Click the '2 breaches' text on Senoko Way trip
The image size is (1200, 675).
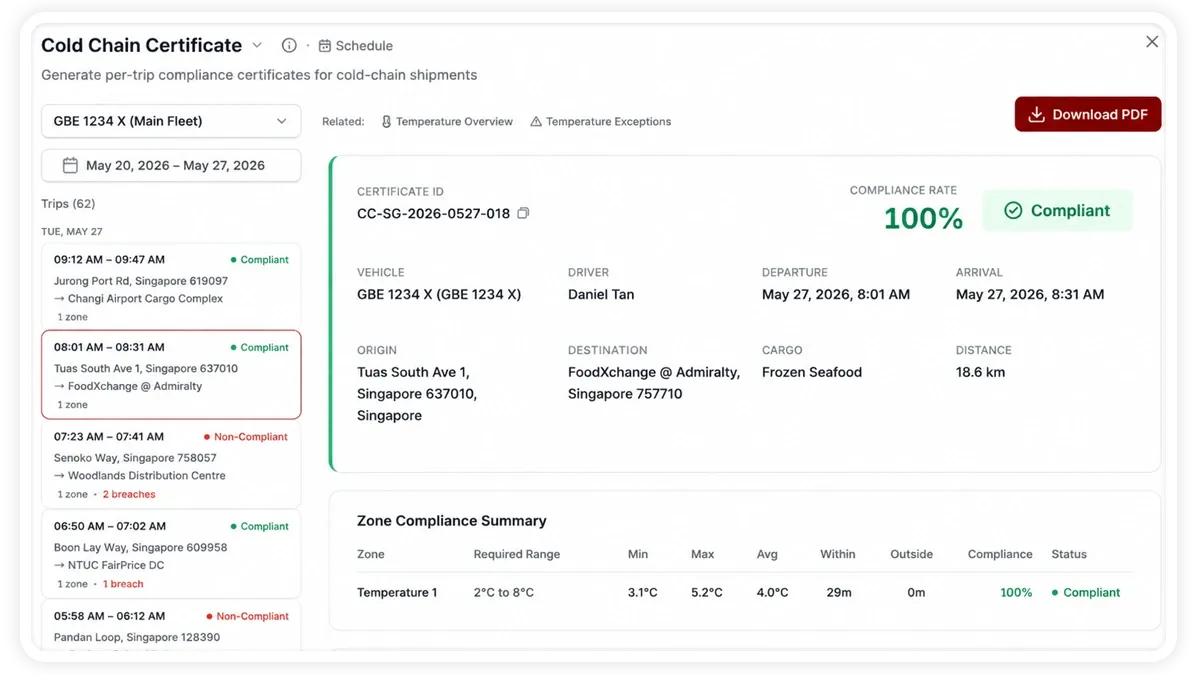(x=129, y=494)
